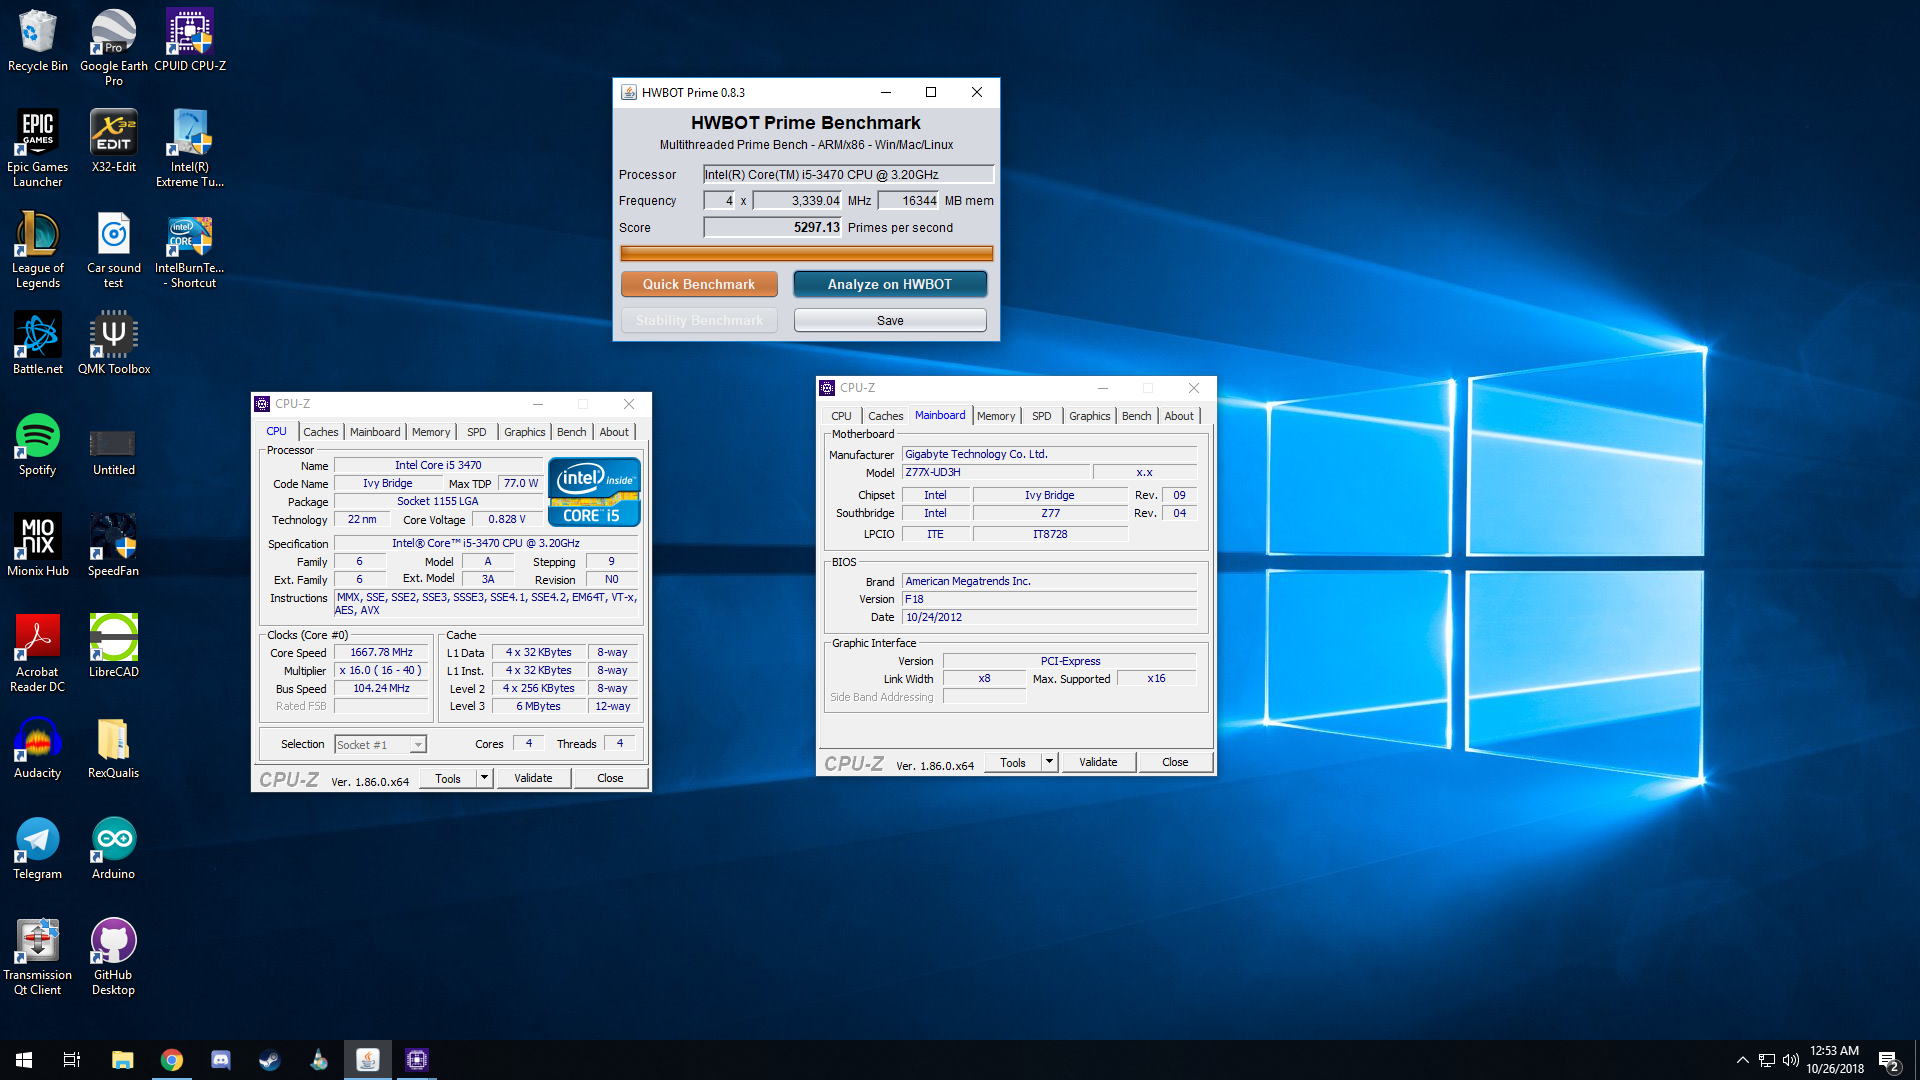Launch Spotify from desktop
Image resolution: width=1920 pixels, height=1080 pixels.
click(37, 444)
